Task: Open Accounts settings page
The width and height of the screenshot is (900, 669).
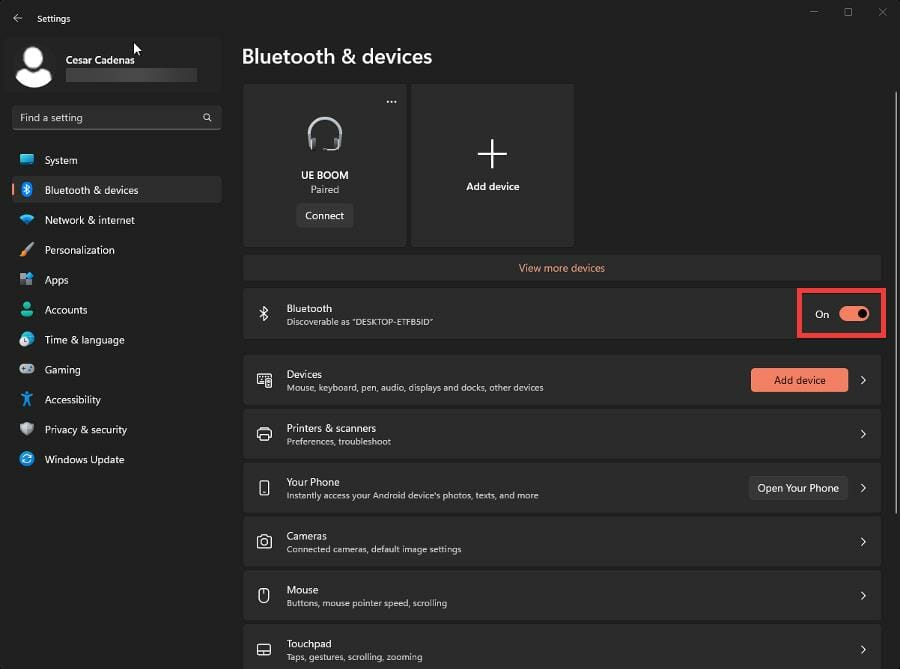Action: (117, 310)
